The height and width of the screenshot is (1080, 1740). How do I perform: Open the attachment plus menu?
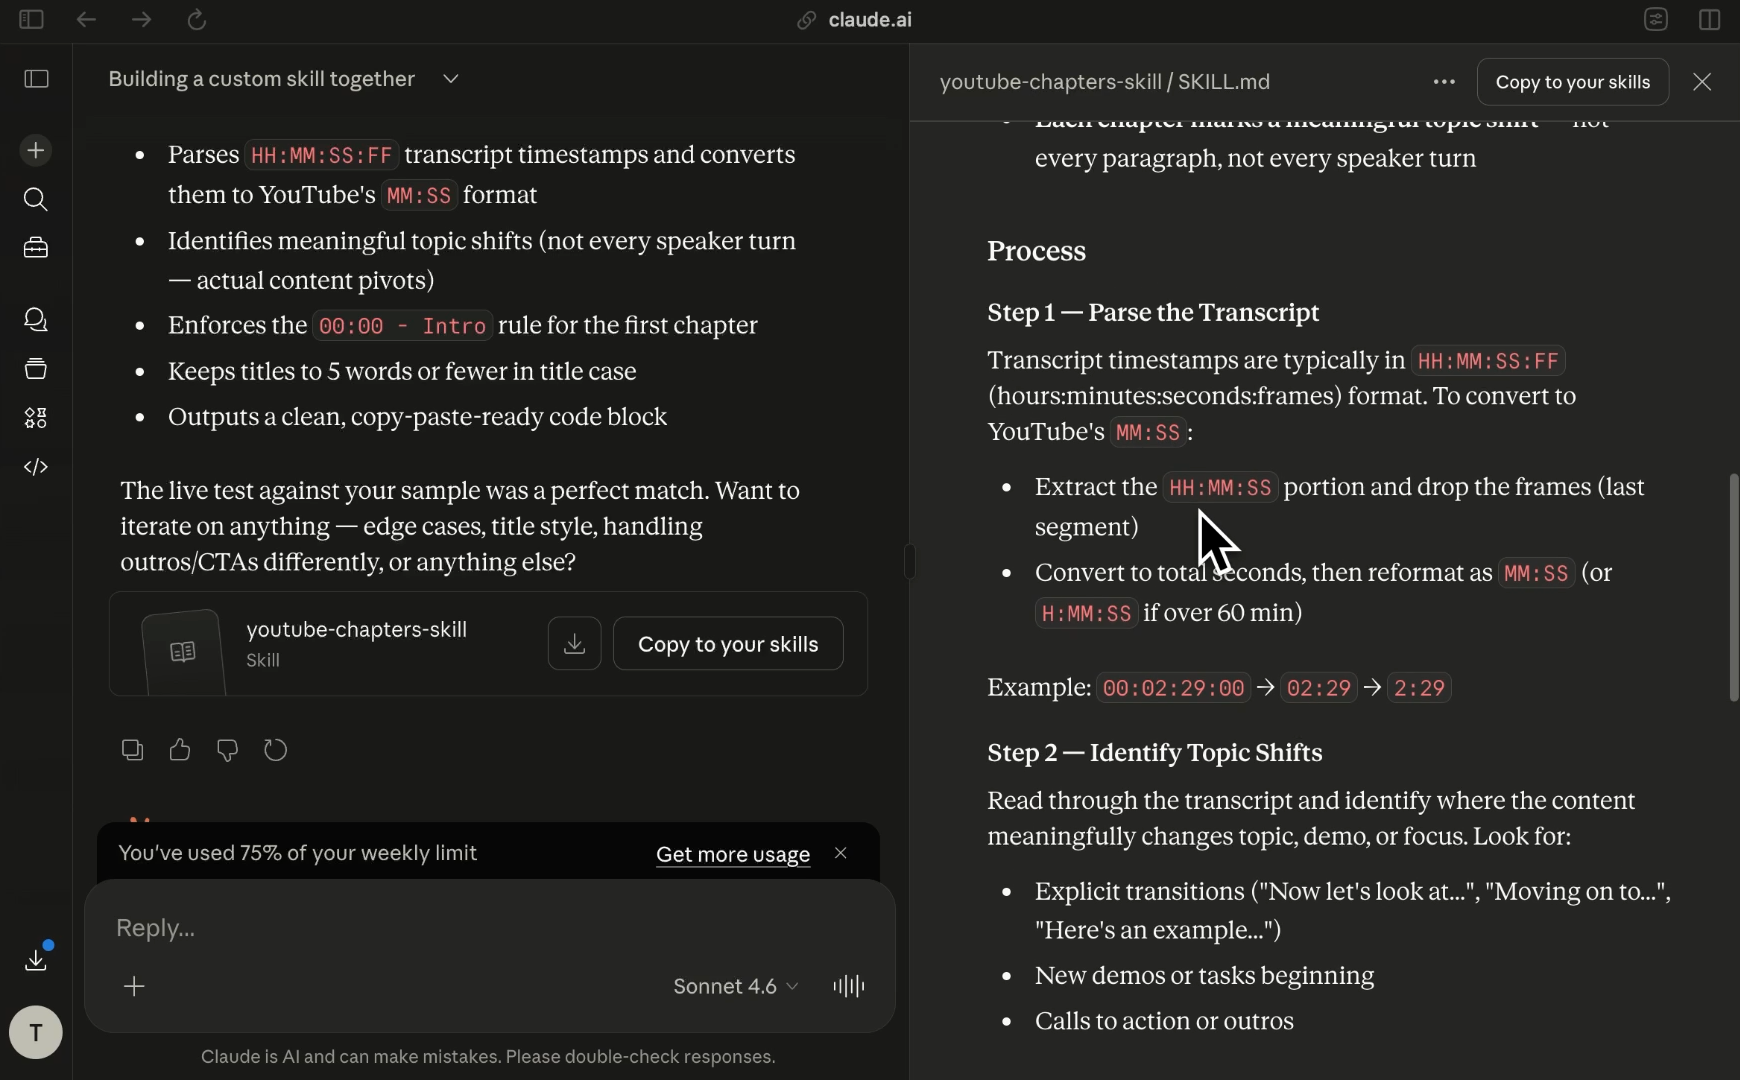click(134, 986)
